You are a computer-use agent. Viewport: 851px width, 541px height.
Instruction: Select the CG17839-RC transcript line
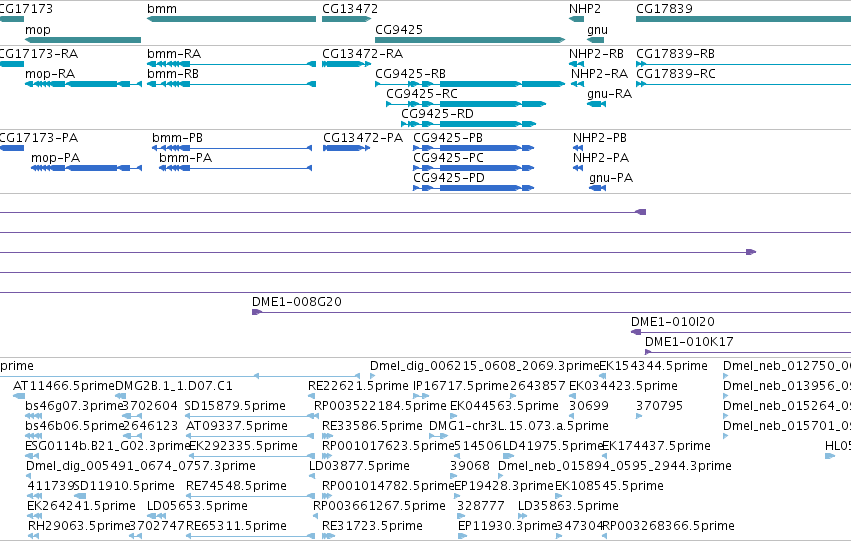(x=744, y=84)
